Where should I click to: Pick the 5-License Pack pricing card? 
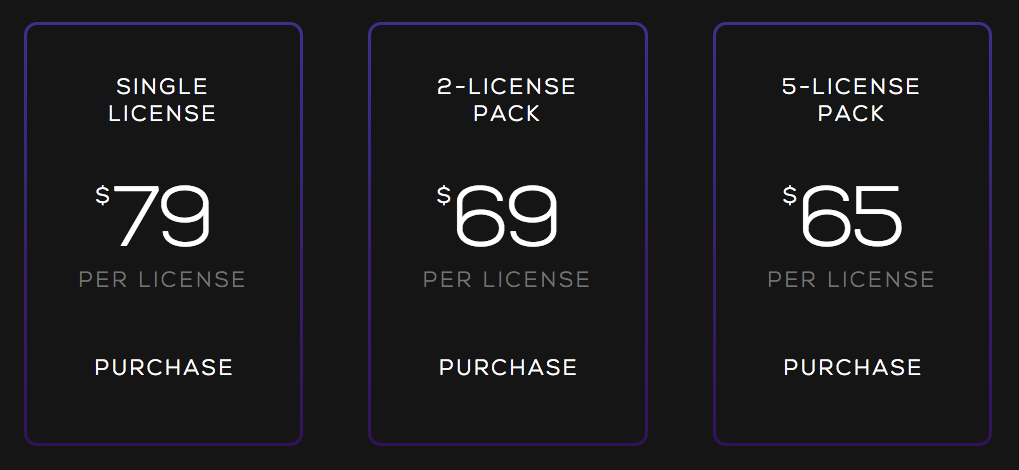(x=852, y=318)
